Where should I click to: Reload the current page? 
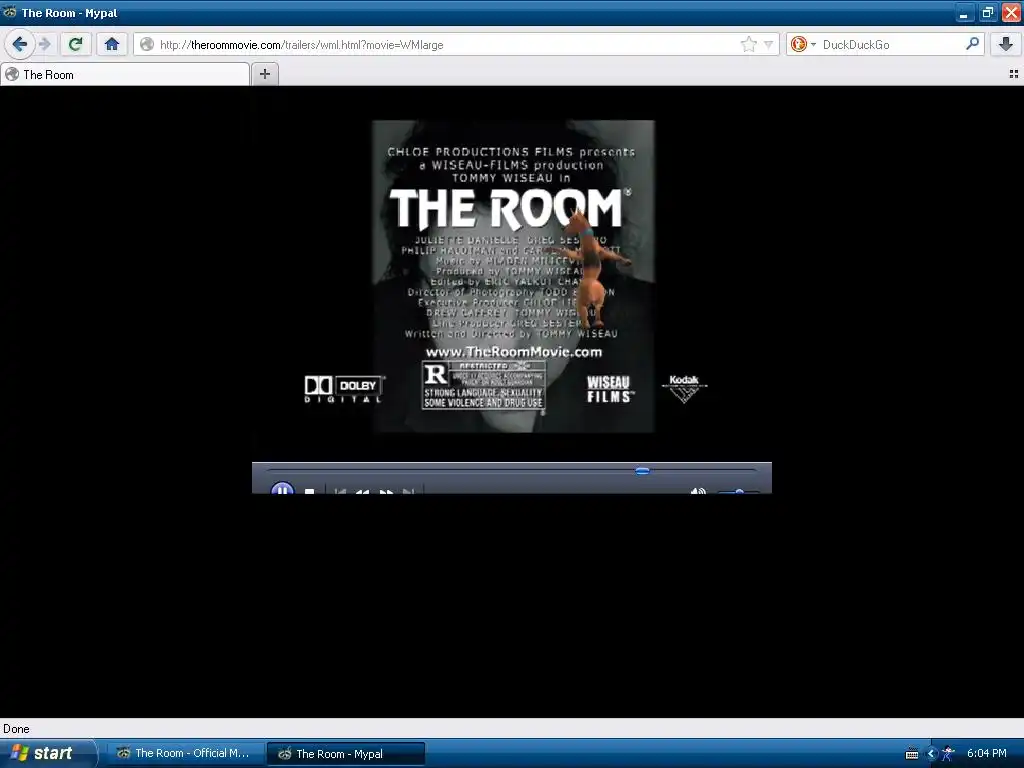[76, 44]
